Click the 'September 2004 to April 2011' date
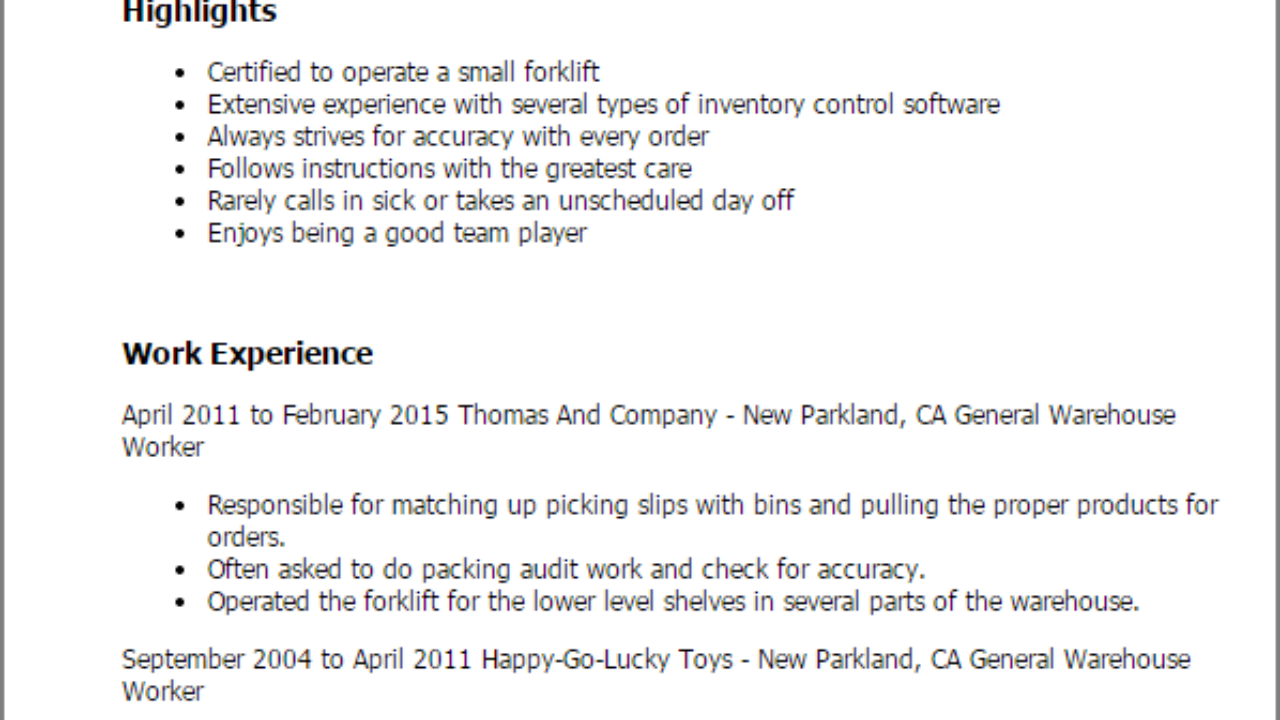The width and height of the screenshot is (1280, 720). tap(298, 660)
